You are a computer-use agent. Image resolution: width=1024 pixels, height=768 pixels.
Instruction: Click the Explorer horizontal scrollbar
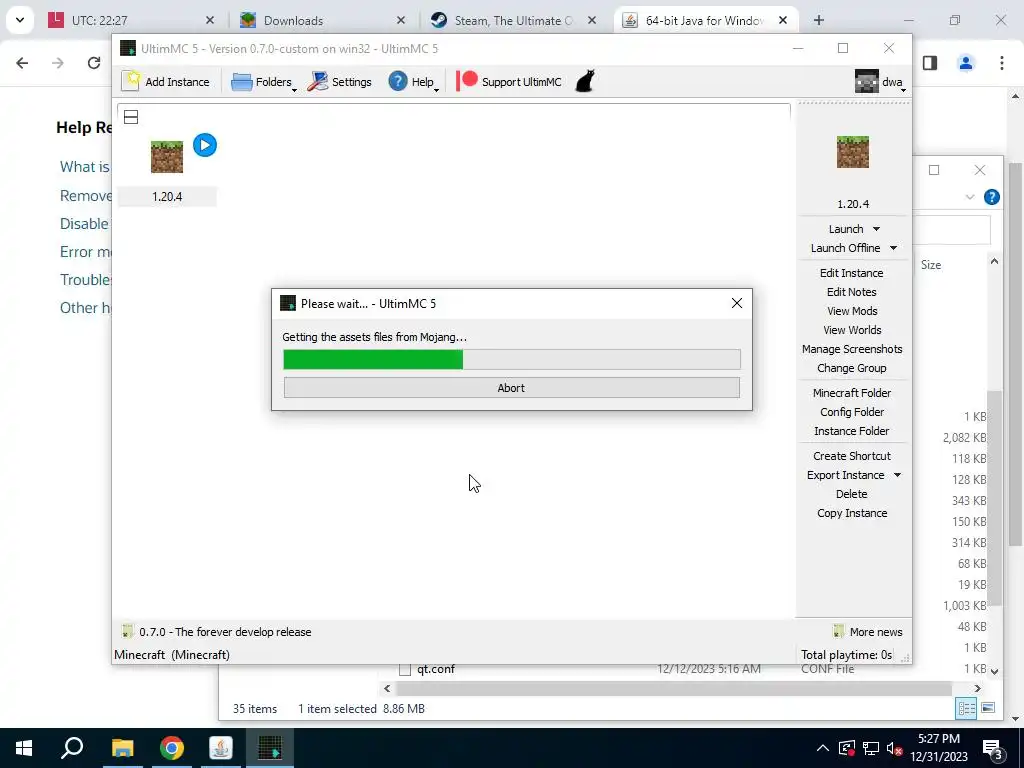pos(673,688)
